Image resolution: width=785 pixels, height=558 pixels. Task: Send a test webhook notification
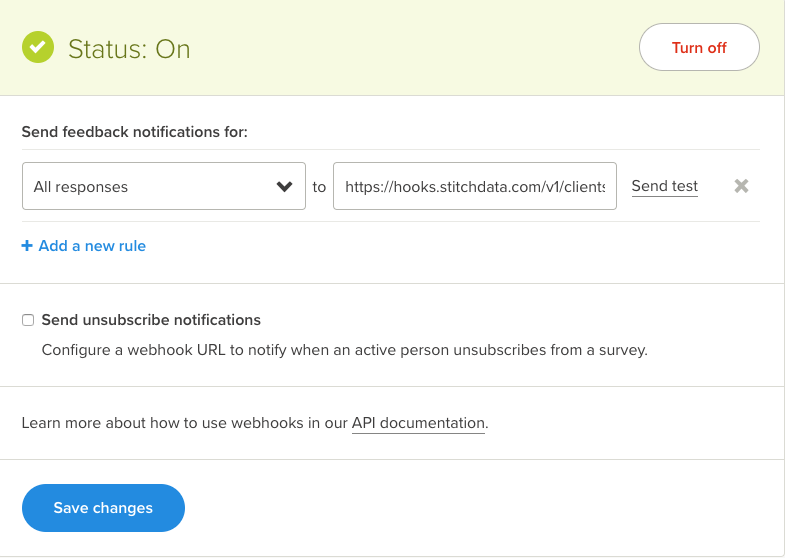pyautogui.click(x=665, y=186)
